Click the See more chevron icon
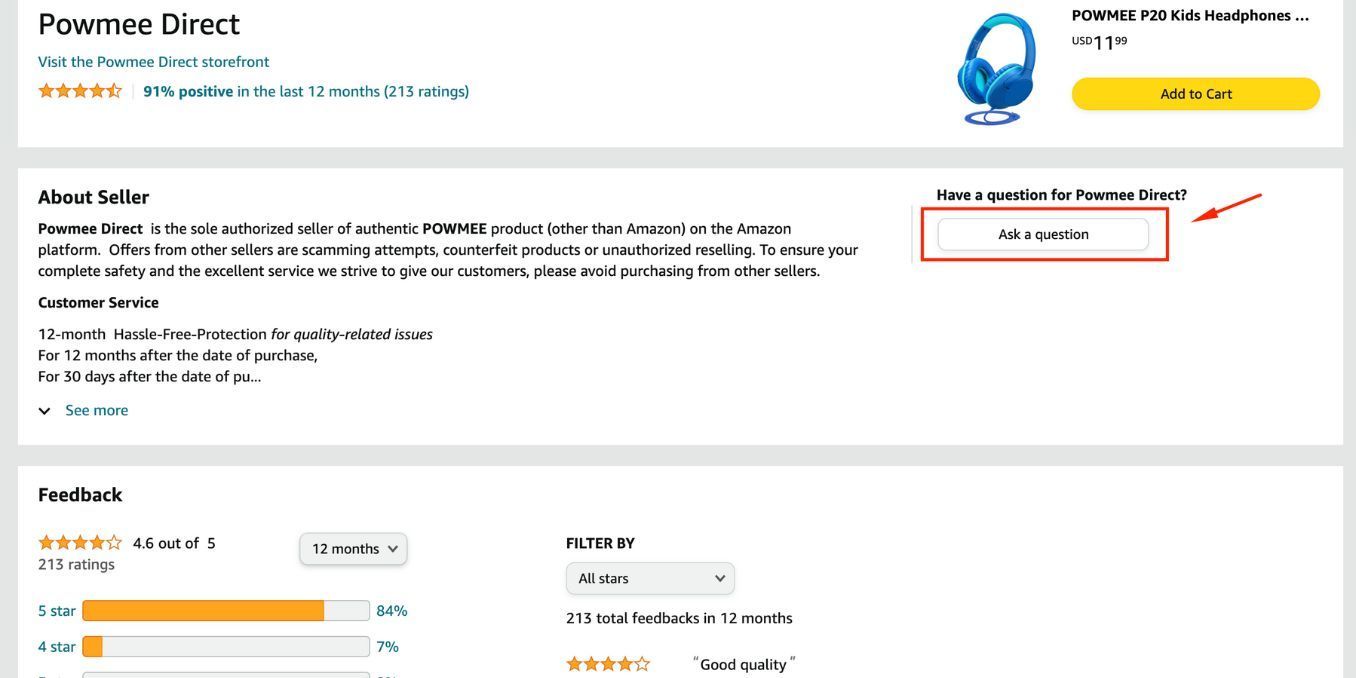Viewport: 1356px width, 678px height. [x=45, y=411]
